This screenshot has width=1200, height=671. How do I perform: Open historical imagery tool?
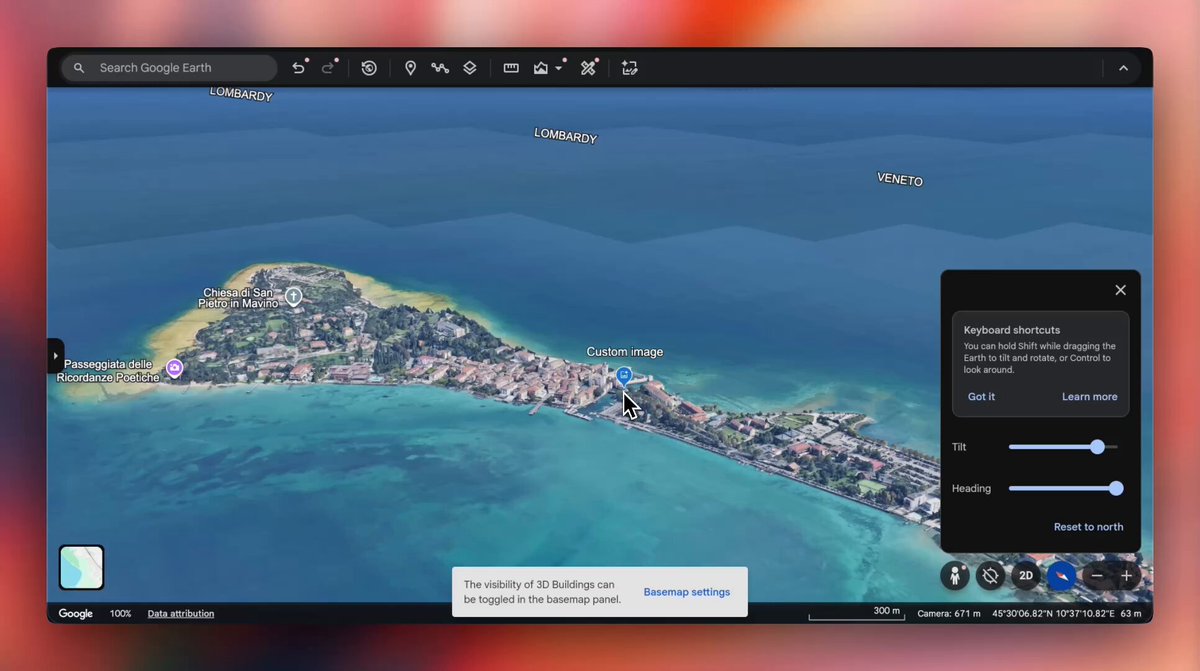point(369,68)
